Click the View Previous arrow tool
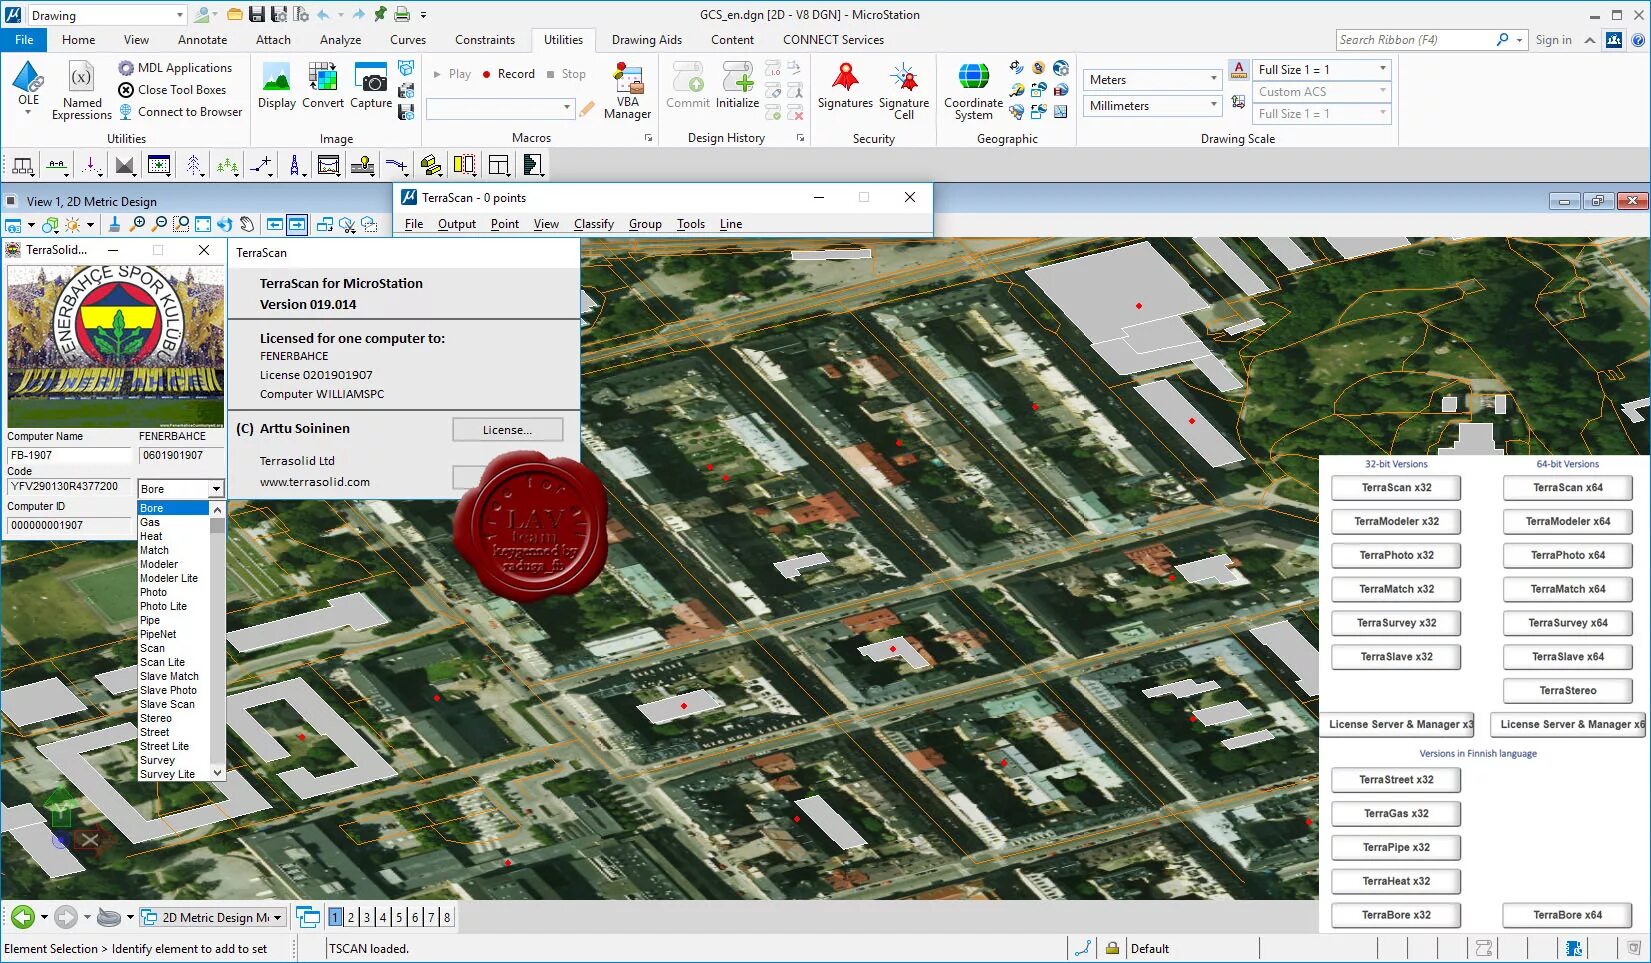This screenshot has width=1651, height=963. [275, 225]
